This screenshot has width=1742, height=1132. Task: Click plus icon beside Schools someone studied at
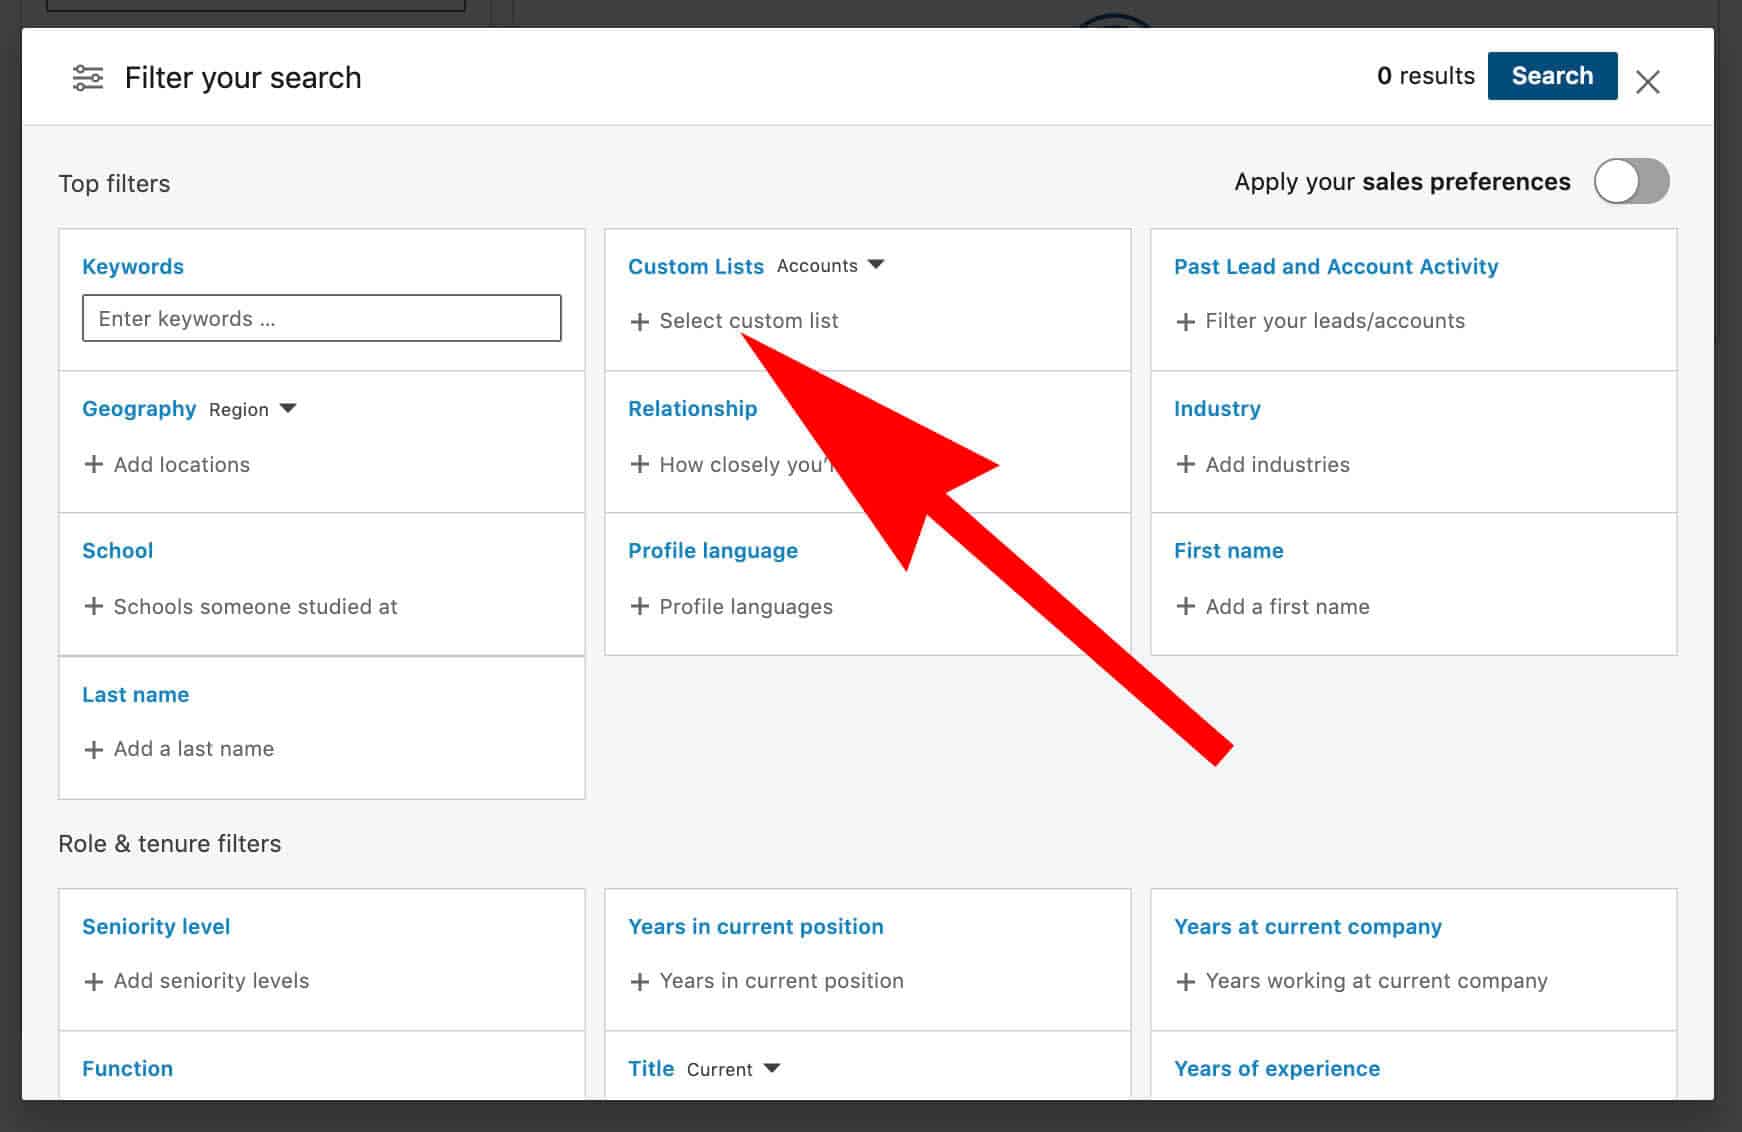coord(93,606)
